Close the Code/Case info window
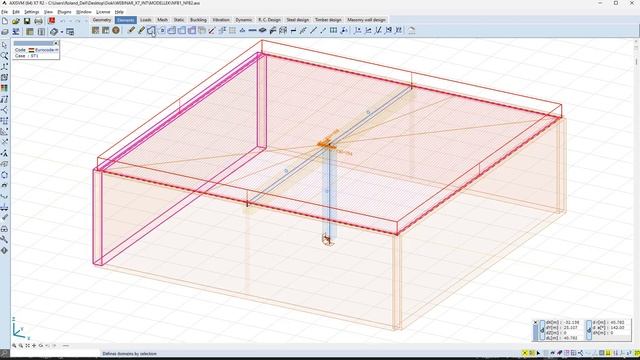640x360 pixels. coord(56,43)
